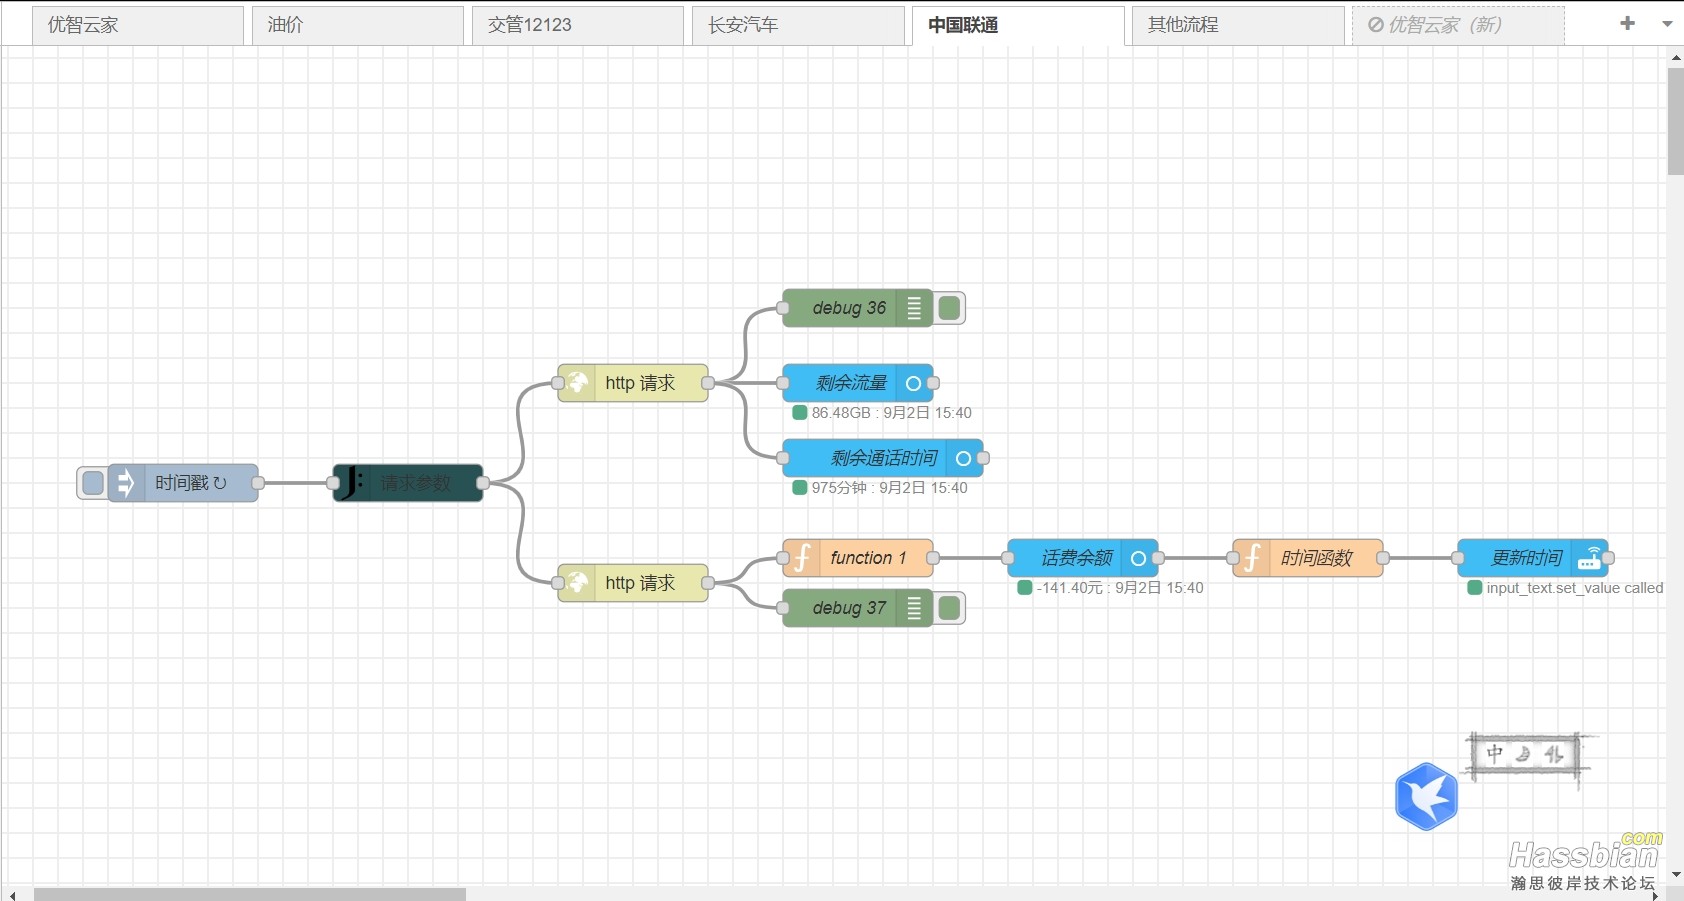The height and width of the screenshot is (901, 1684).
Task: Click the blue bird floating app icon
Action: point(1426,796)
